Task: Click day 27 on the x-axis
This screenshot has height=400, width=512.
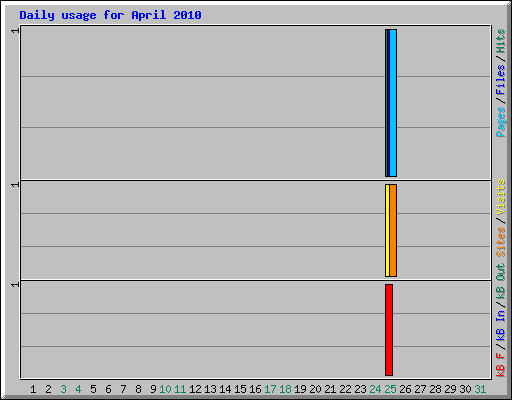Action: point(420,389)
